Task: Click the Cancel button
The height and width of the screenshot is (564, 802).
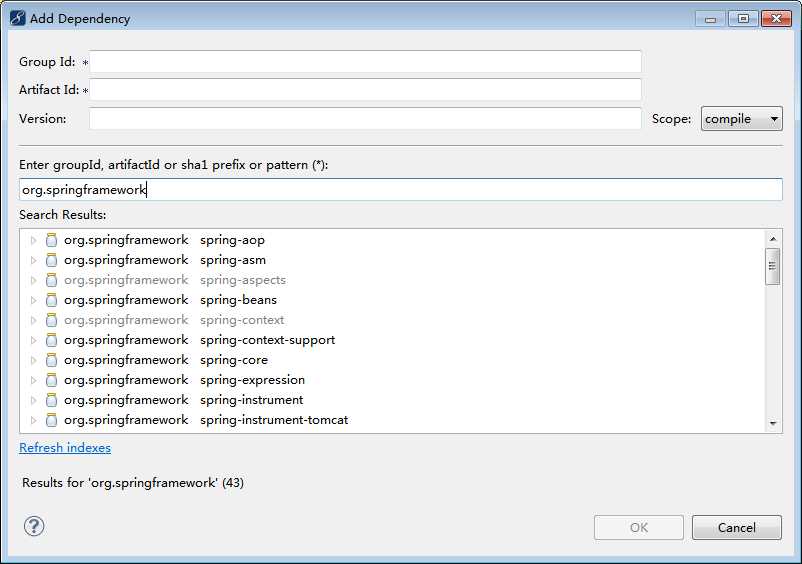Action: click(x=737, y=527)
